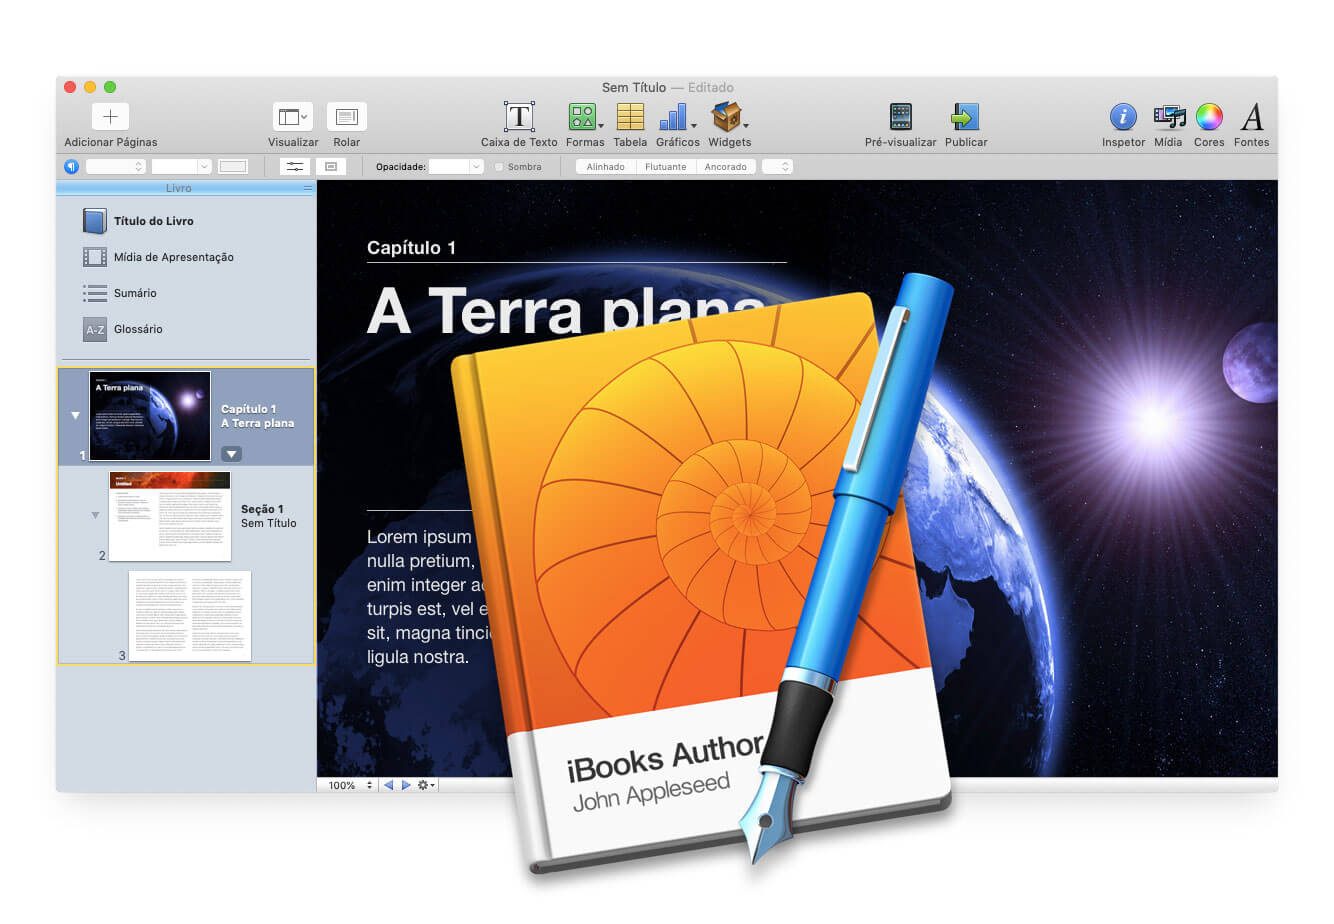The width and height of the screenshot is (1334, 924).
Task: Open the Fontes panel icon
Action: click(x=1252, y=117)
